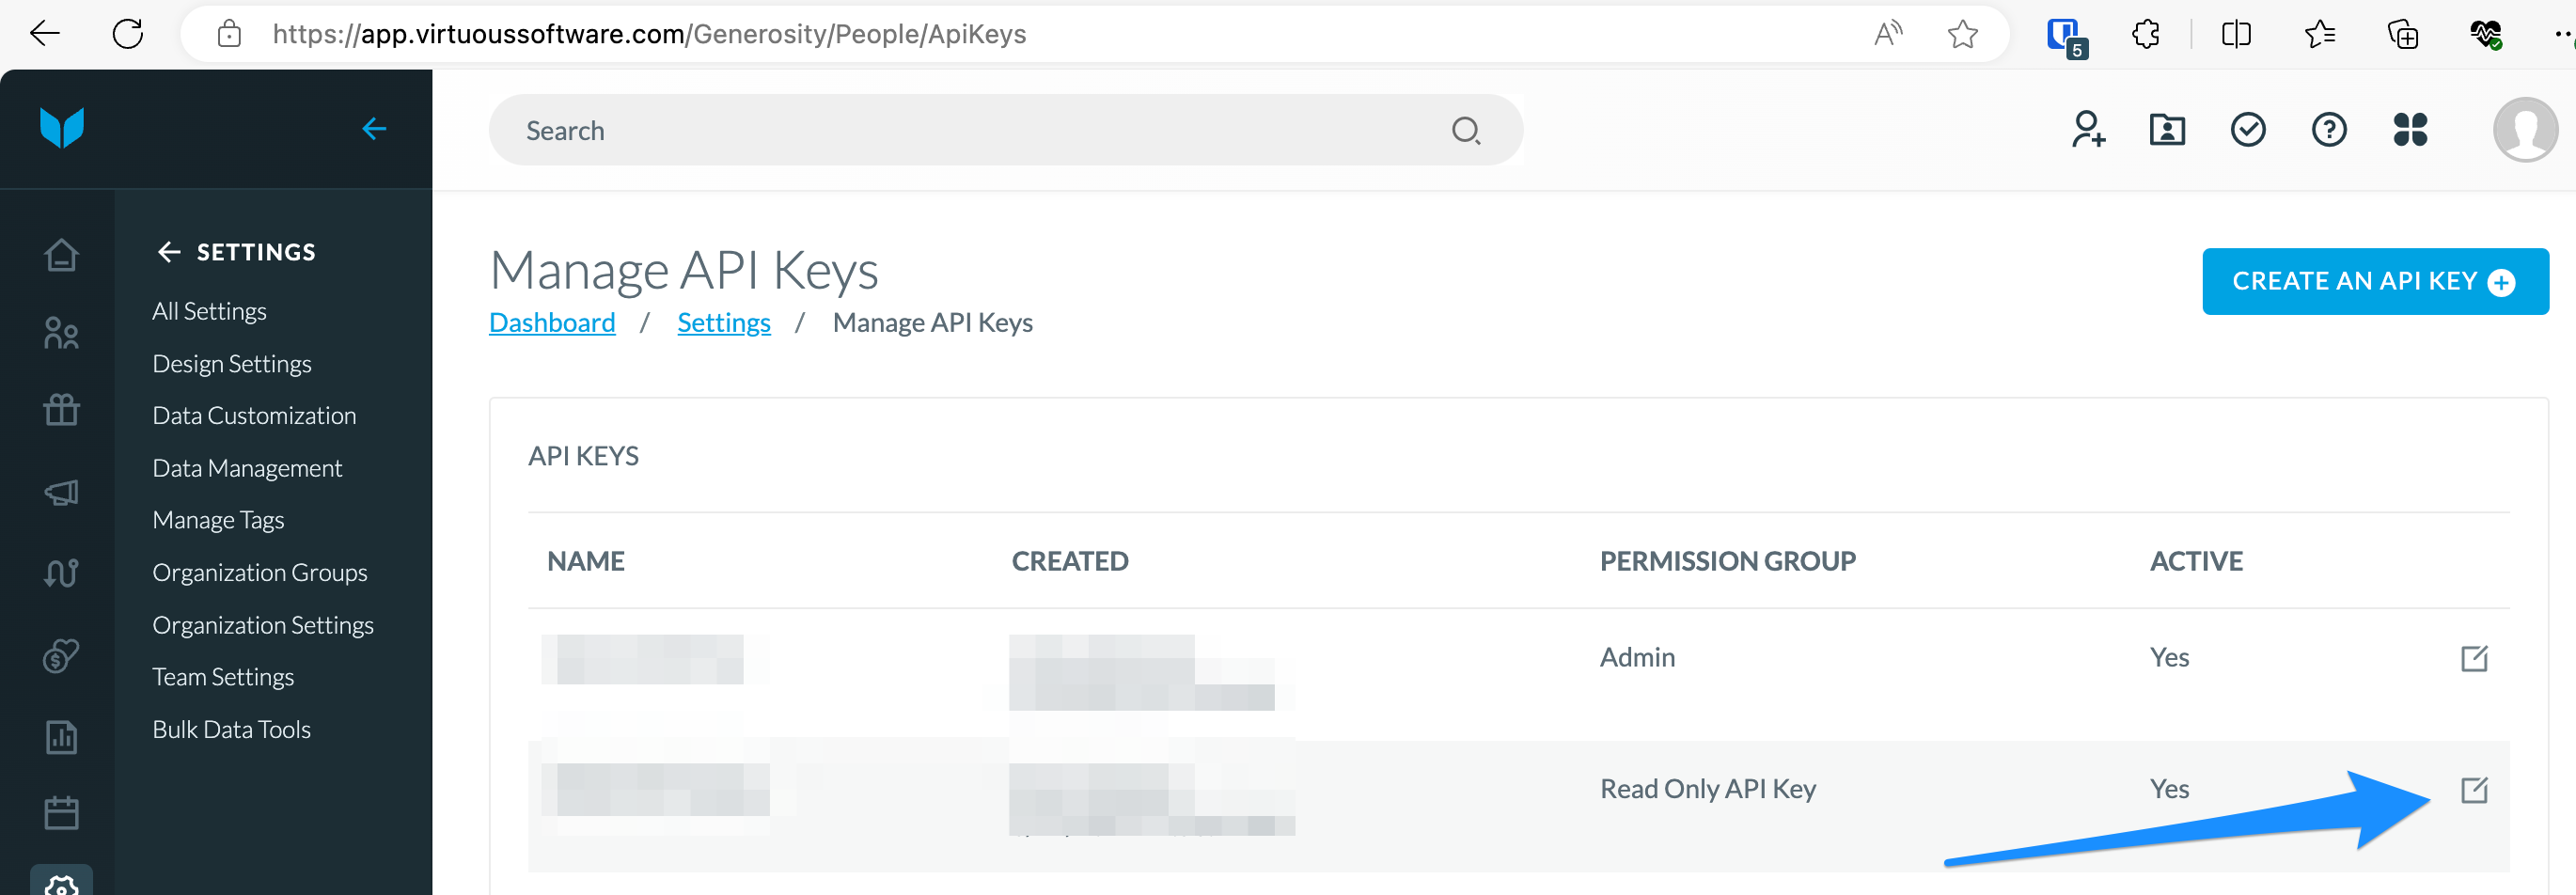Open the browser Extensions puzzle icon
This screenshot has width=2576, height=895.
pos(2146,34)
